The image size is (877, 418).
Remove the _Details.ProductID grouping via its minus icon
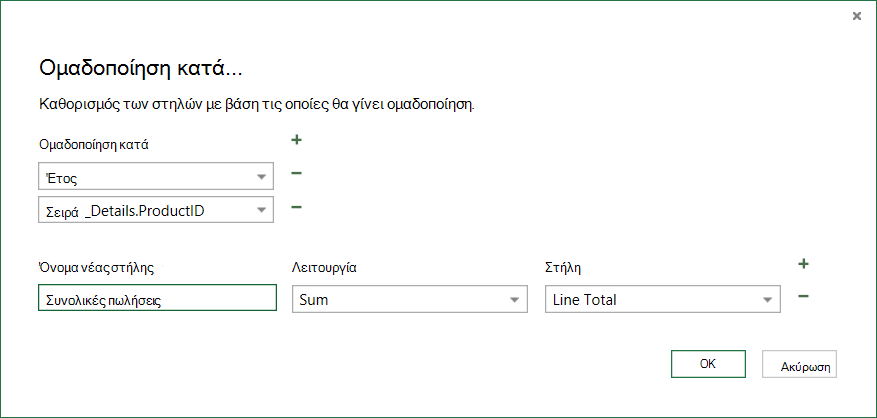pyautogui.click(x=297, y=208)
